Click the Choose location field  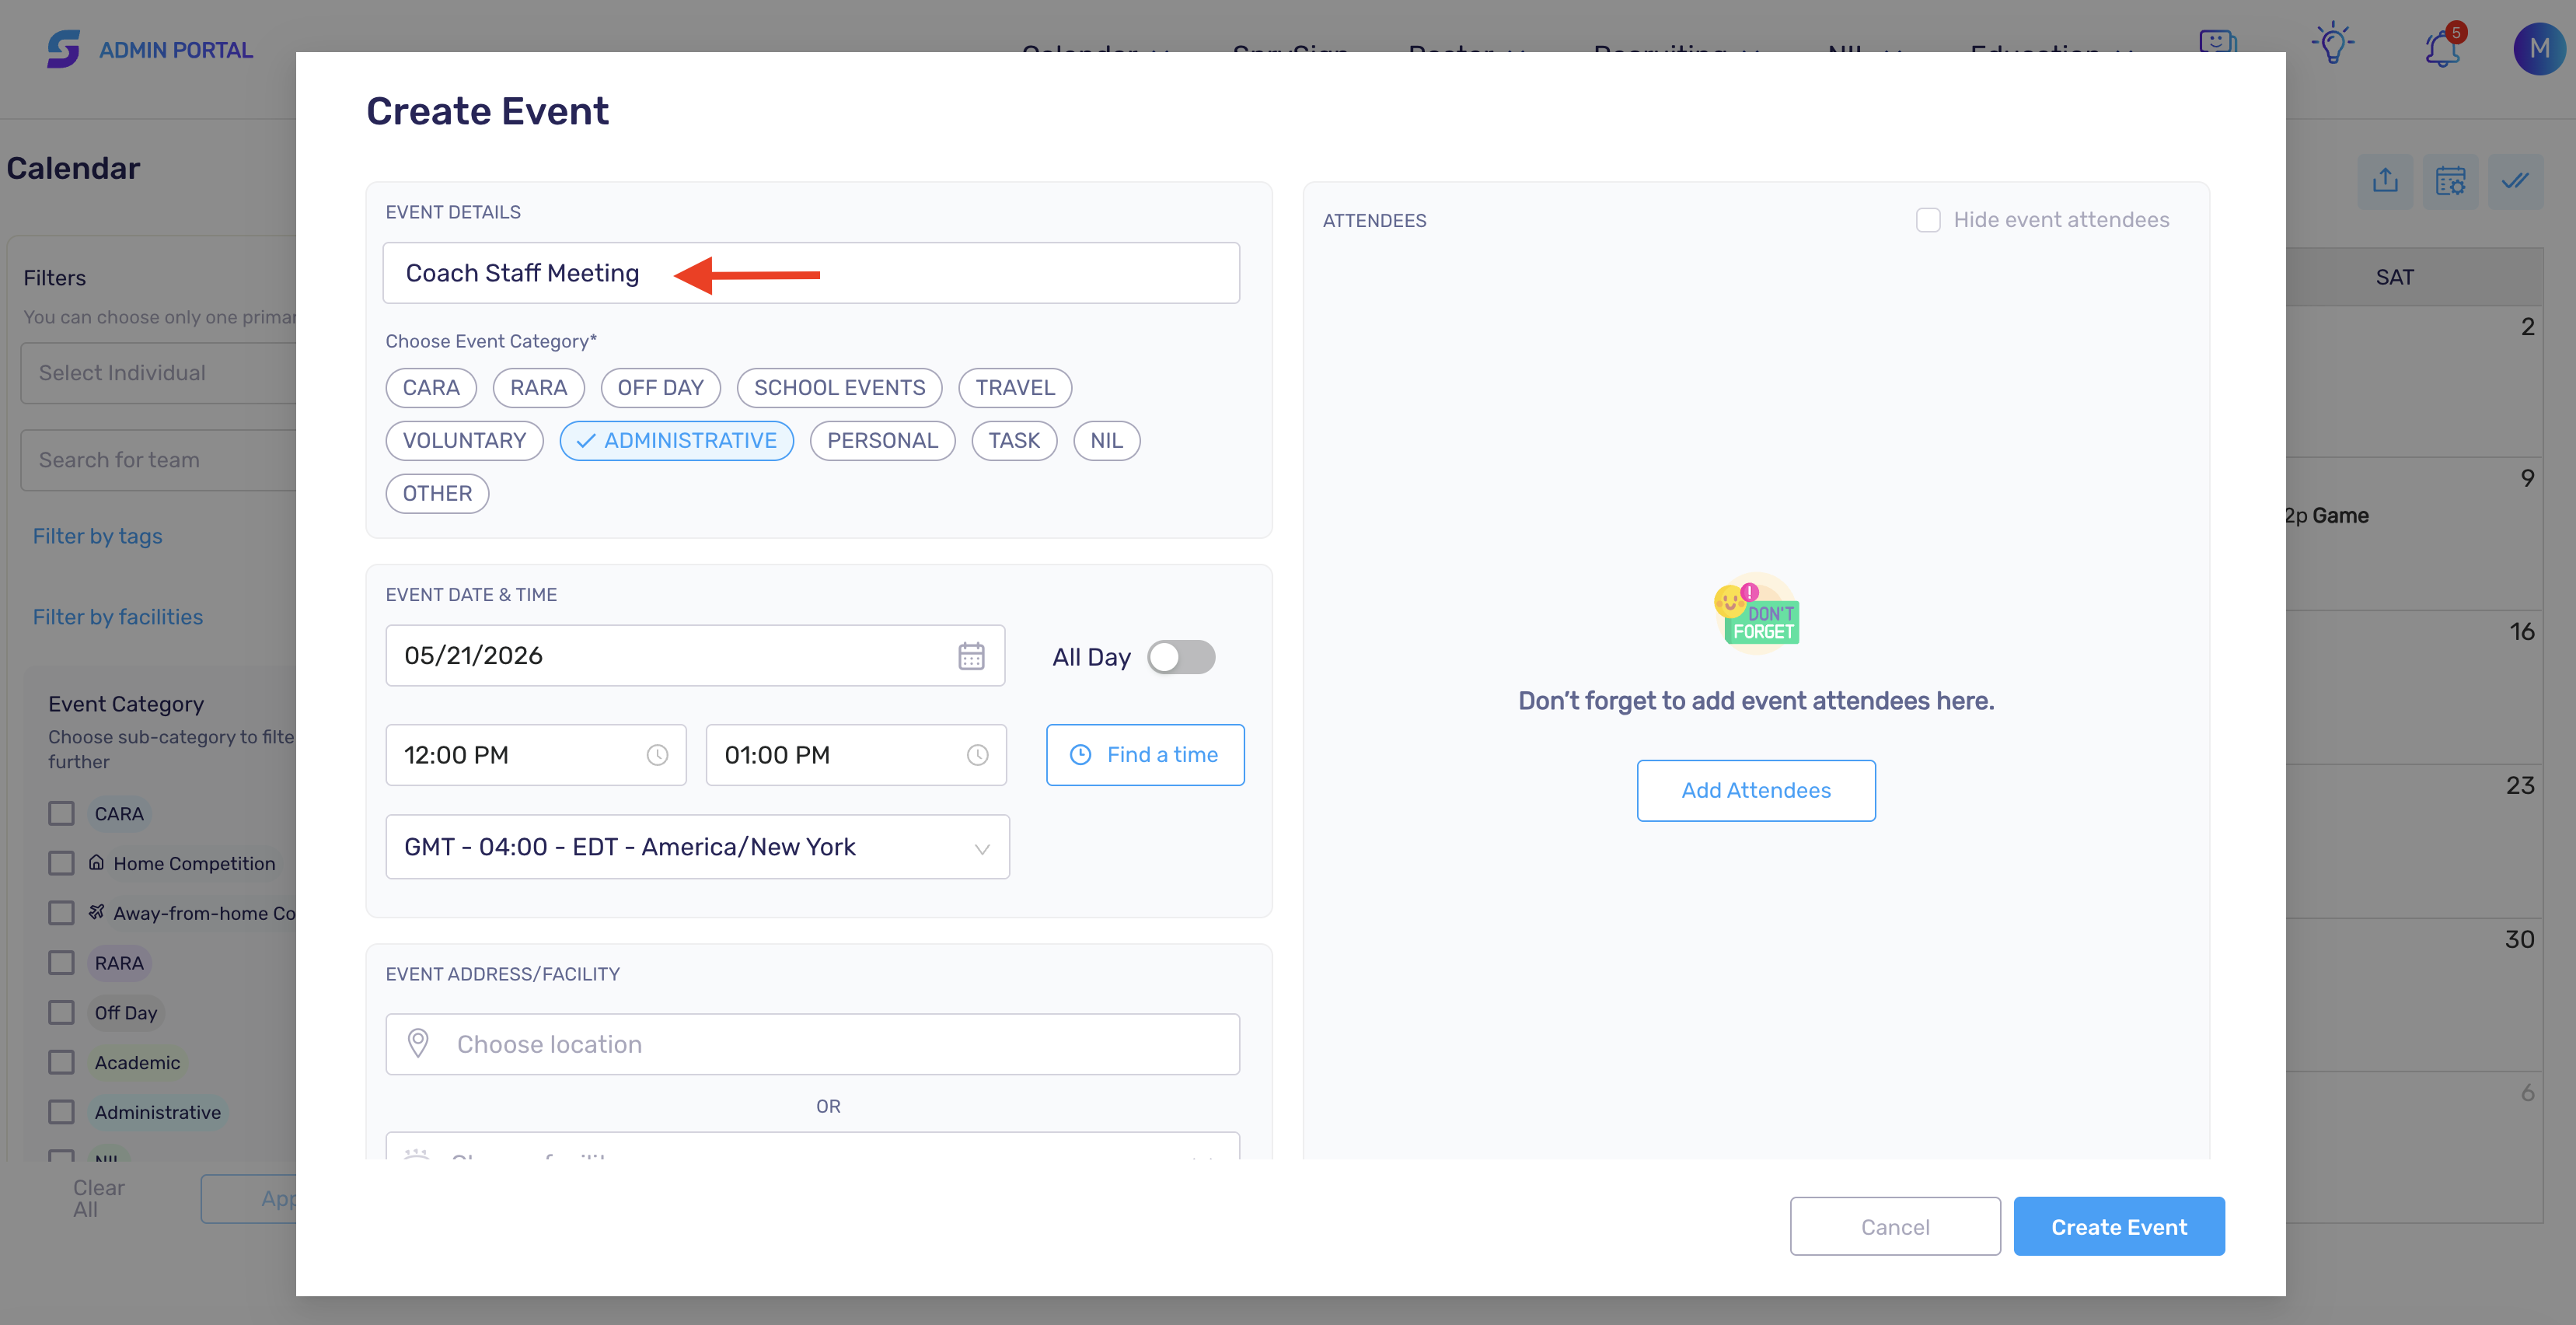(812, 1044)
